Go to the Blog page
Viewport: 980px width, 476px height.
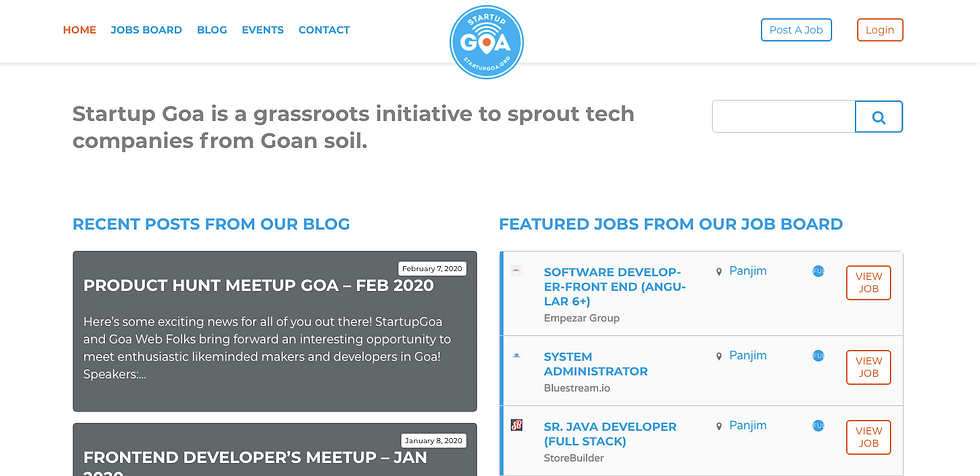(x=212, y=30)
